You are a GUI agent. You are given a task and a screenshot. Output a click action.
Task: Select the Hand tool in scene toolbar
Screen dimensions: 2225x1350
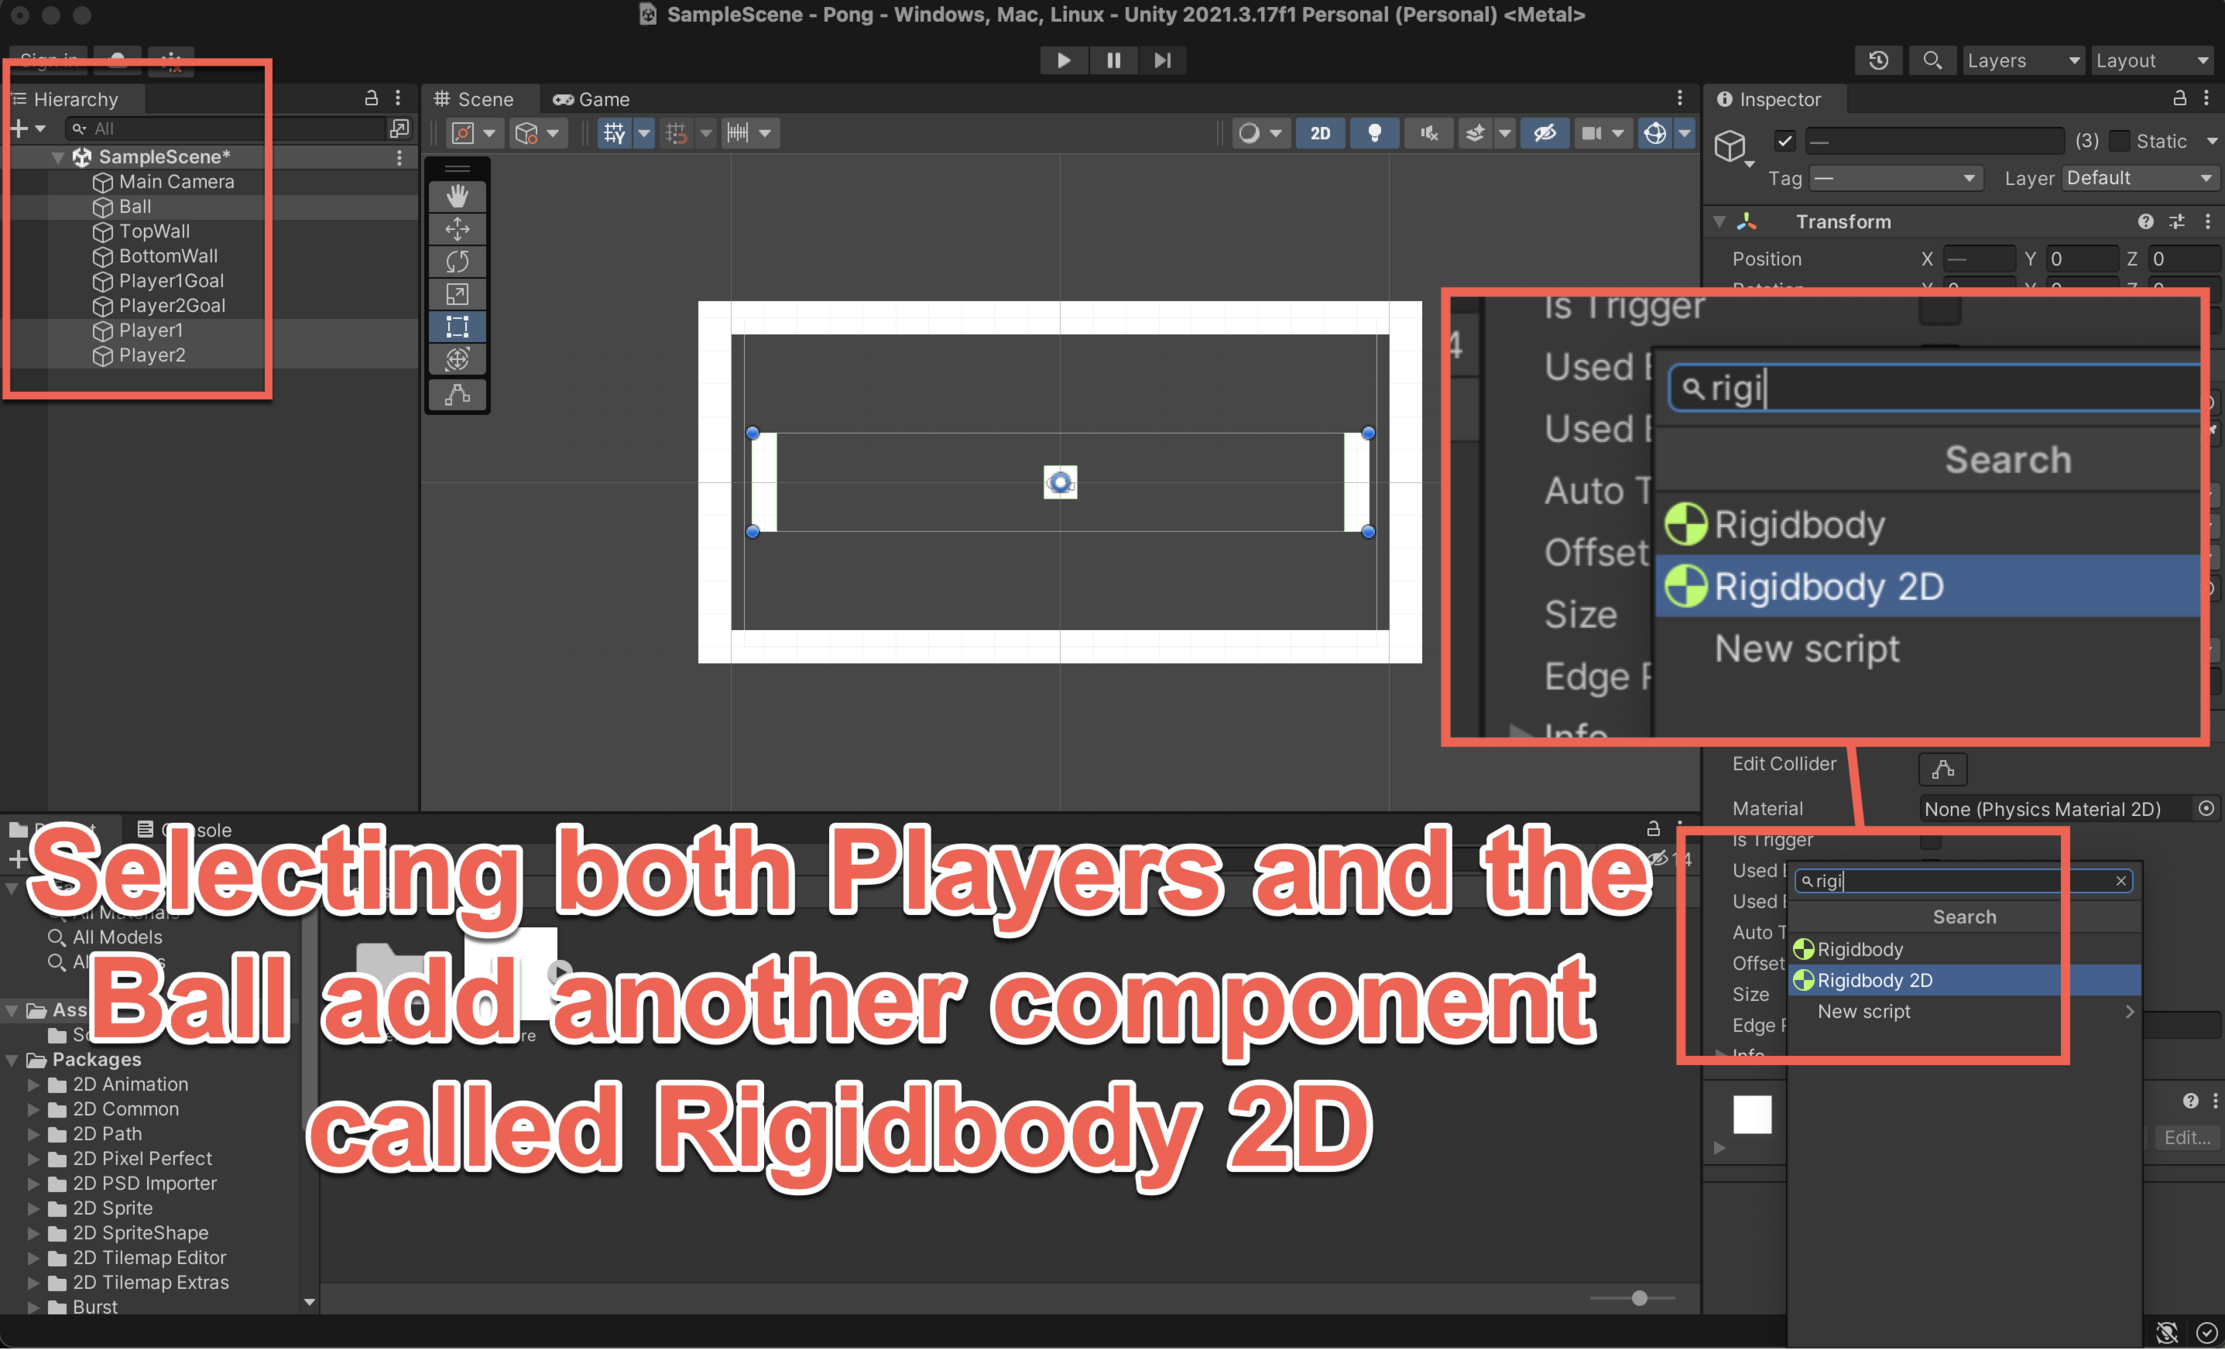tap(457, 196)
